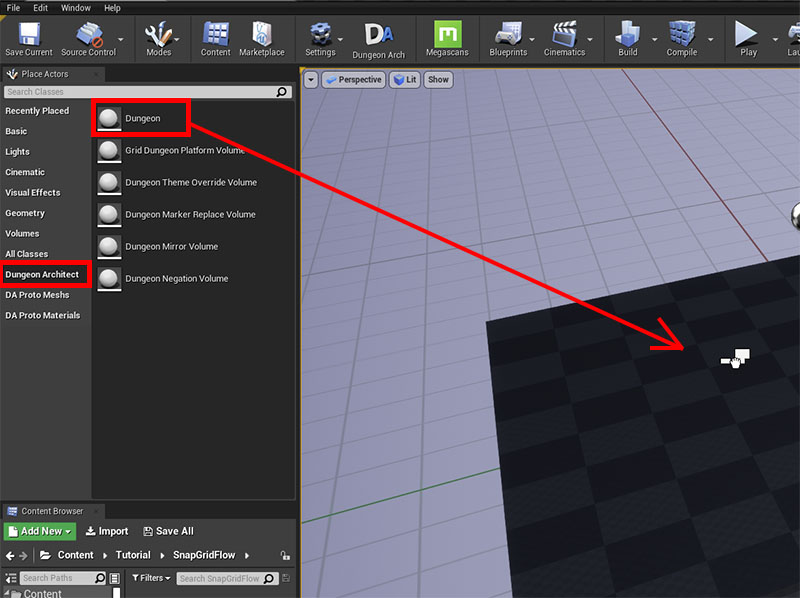The height and width of the screenshot is (598, 800).
Task: Select Dungeon Negation Volume actor
Action: pos(163,279)
